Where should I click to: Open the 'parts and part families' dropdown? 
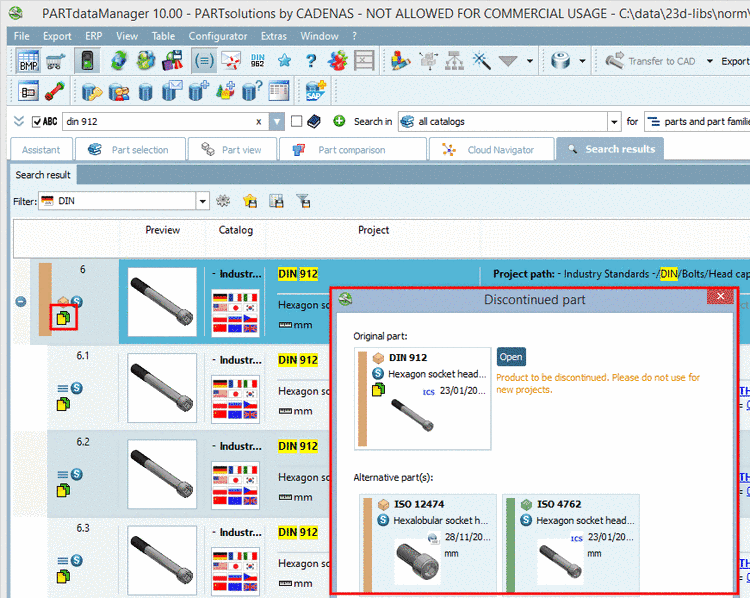pyautogui.click(x=697, y=122)
